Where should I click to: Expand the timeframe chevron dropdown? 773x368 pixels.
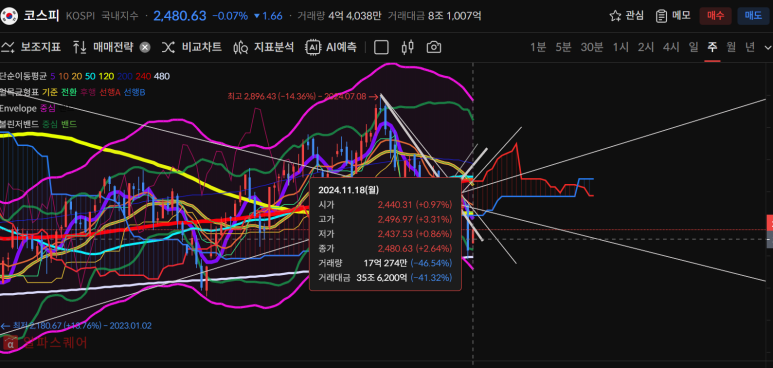pyautogui.click(x=768, y=47)
